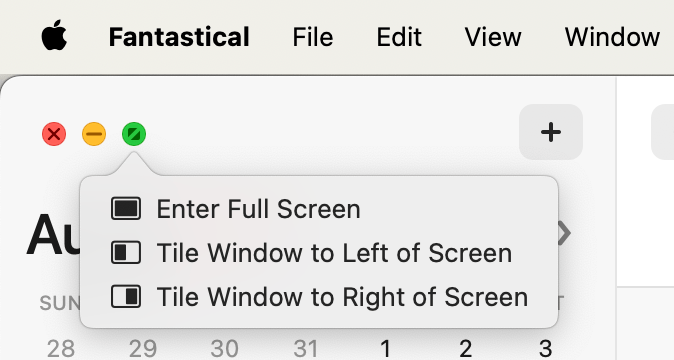This screenshot has height=360, width=674.
Task: Click the red close window button
Action: 54,134
